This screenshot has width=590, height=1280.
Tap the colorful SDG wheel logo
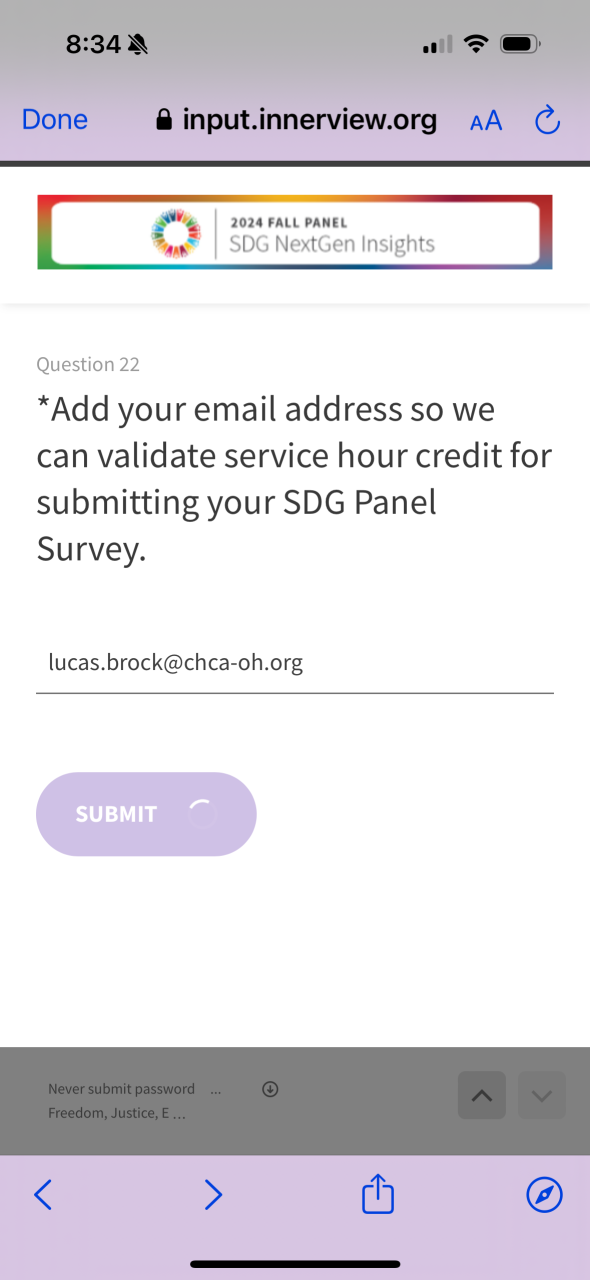click(175, 232)
